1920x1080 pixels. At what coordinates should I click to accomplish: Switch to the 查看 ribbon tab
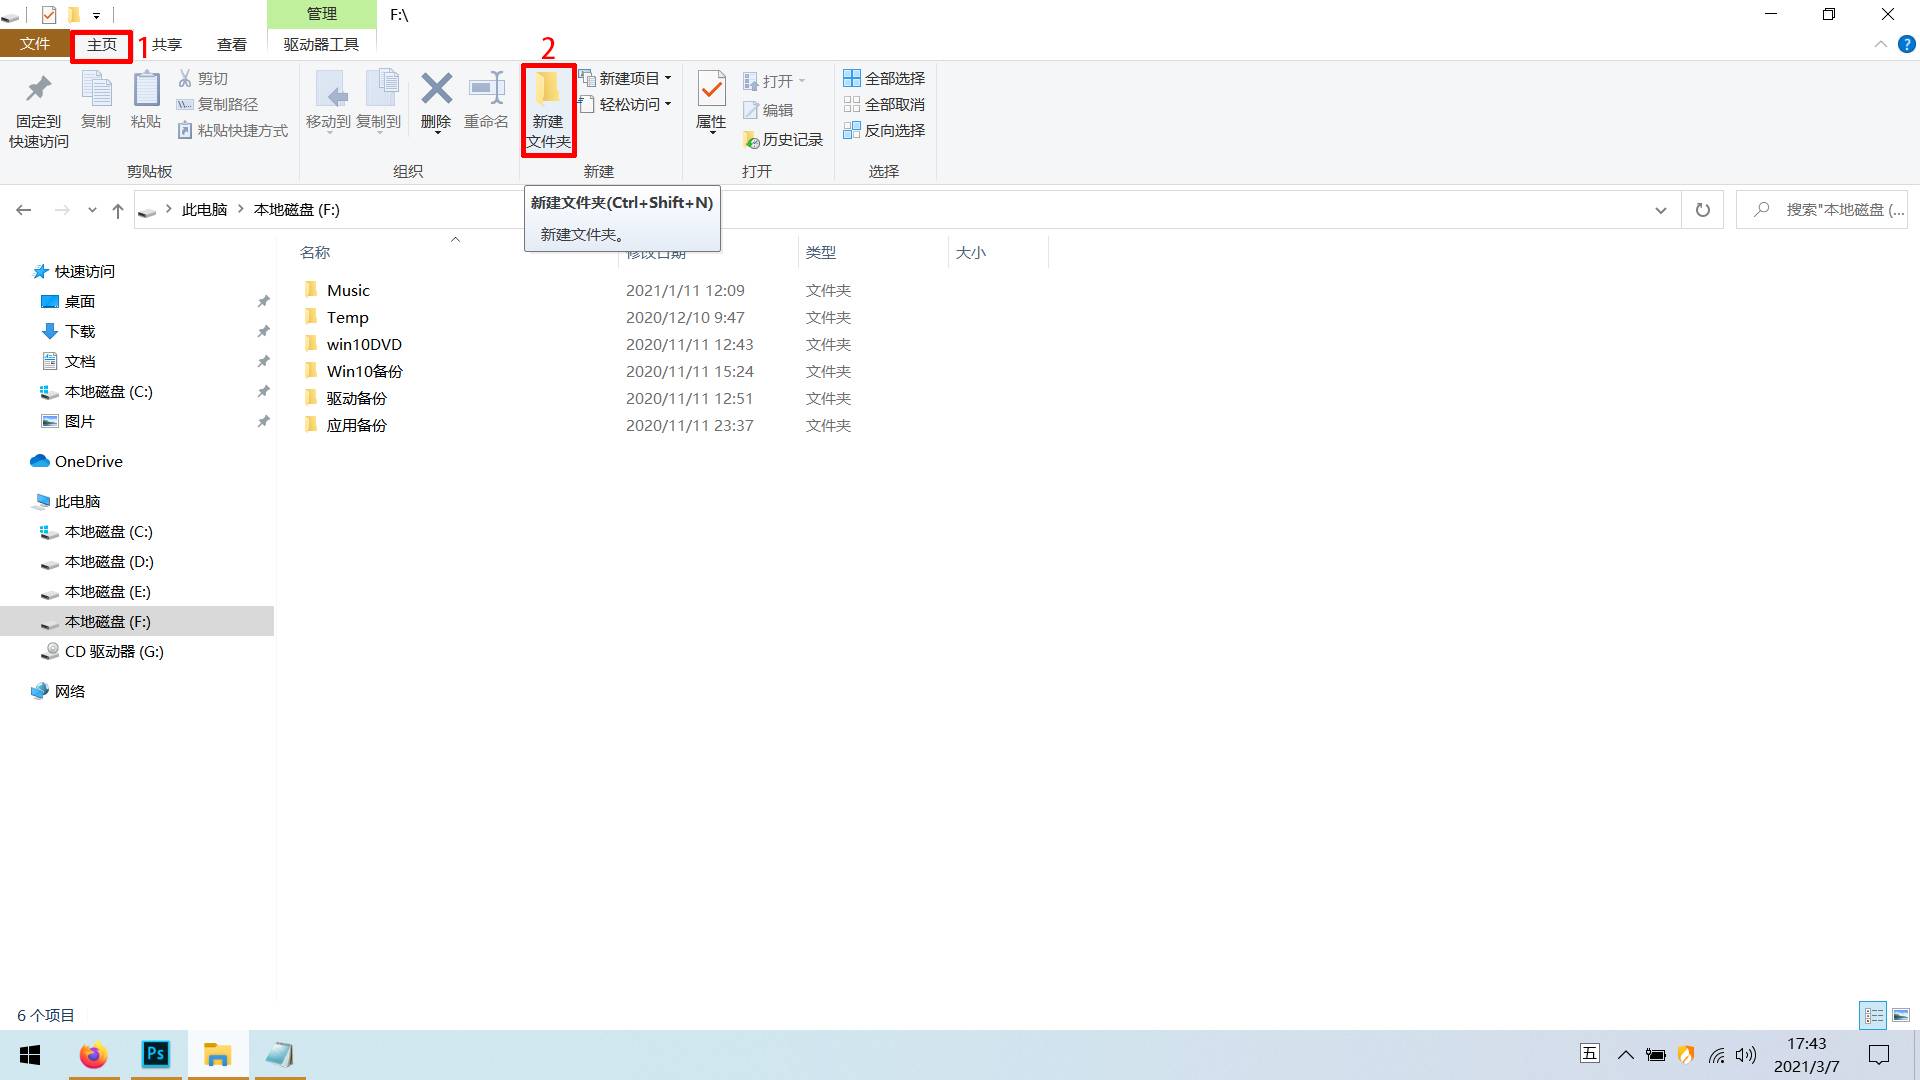click(231, 44)
